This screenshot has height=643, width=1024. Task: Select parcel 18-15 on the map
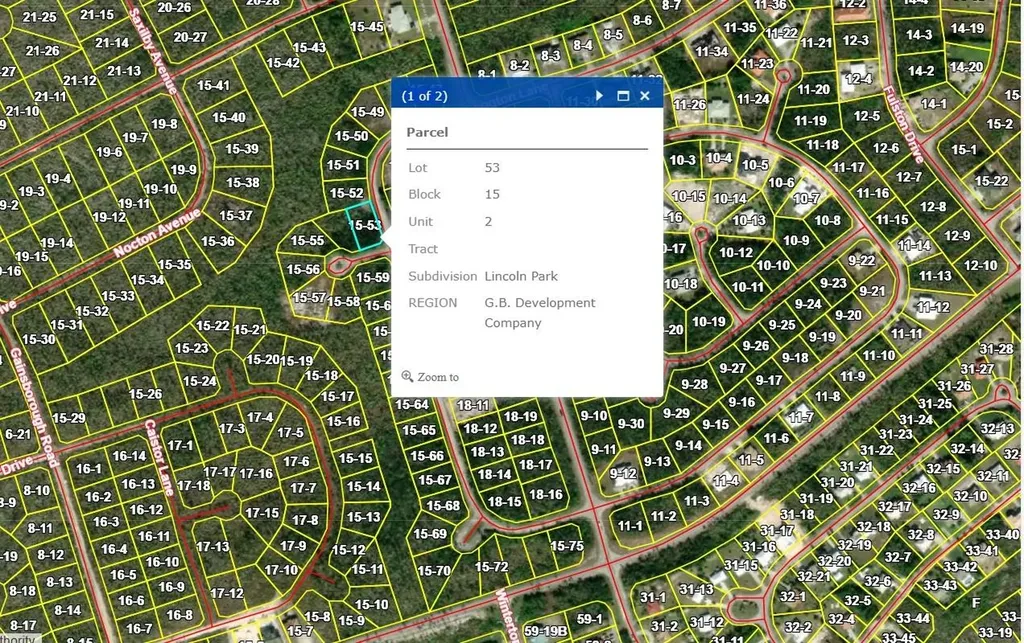click(504, 501)
